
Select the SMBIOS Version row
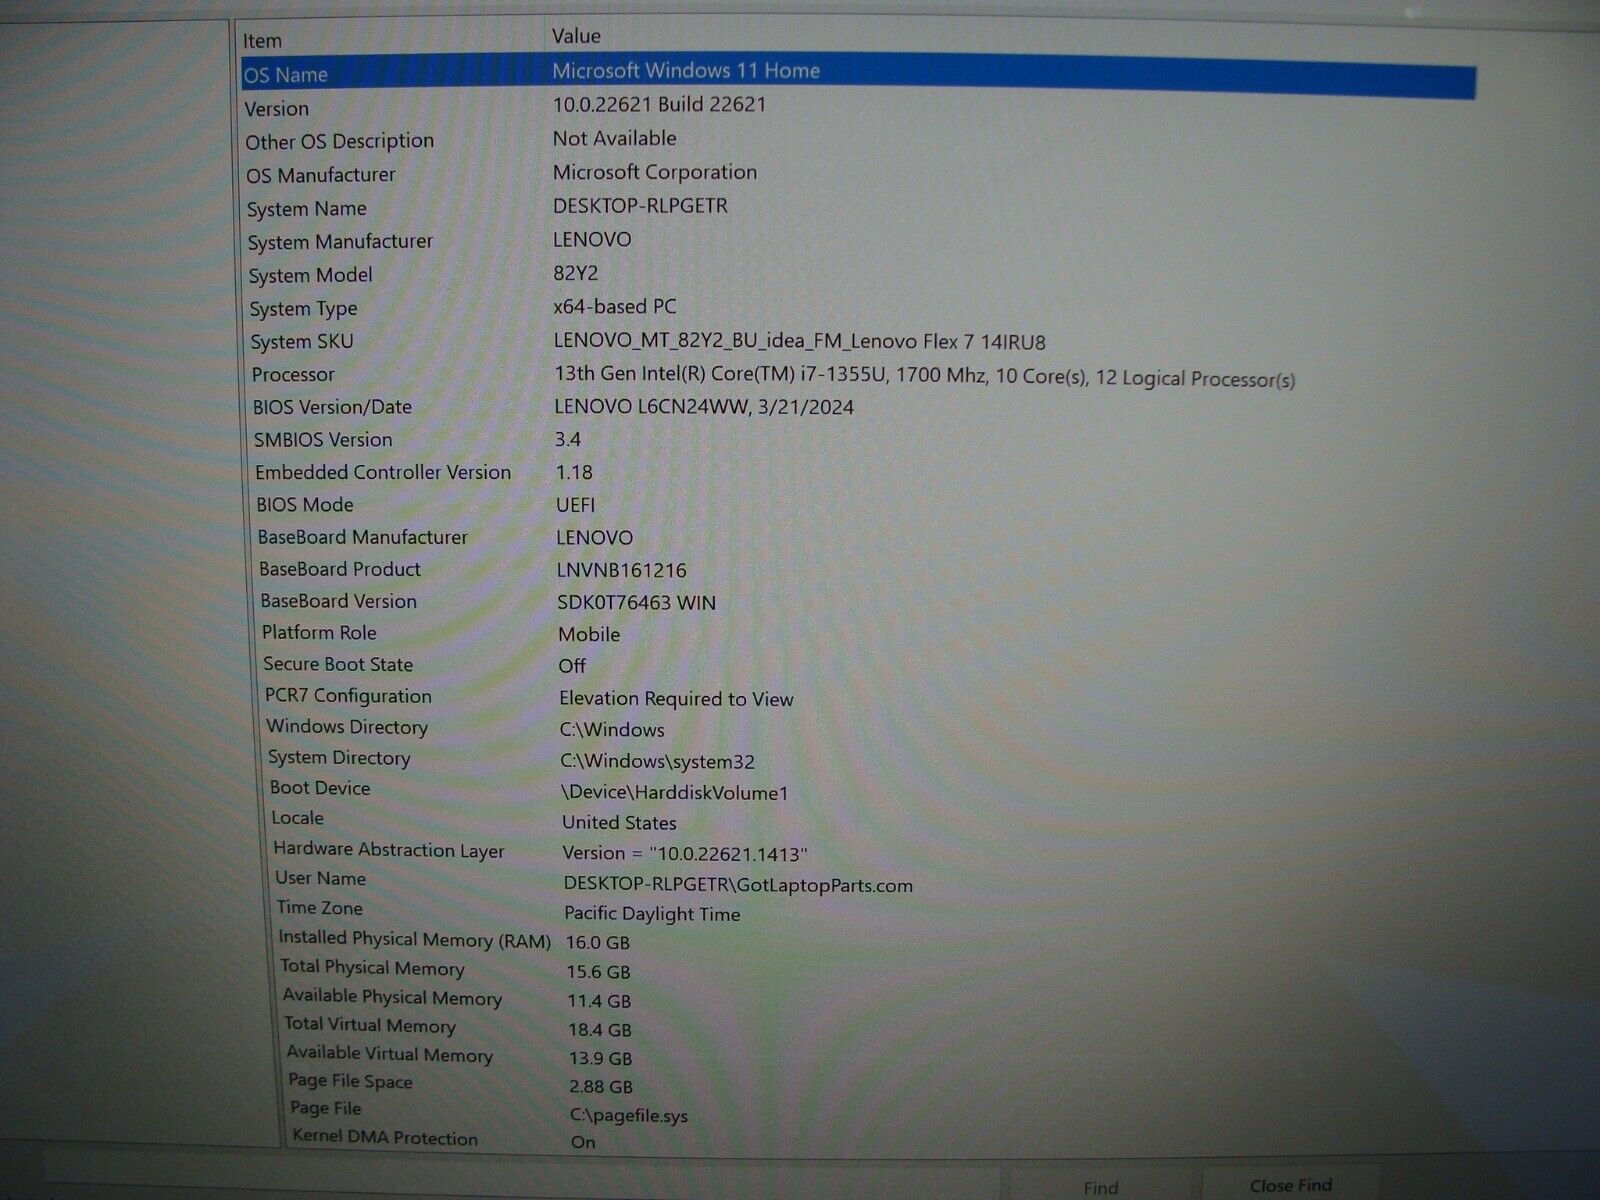322,440
